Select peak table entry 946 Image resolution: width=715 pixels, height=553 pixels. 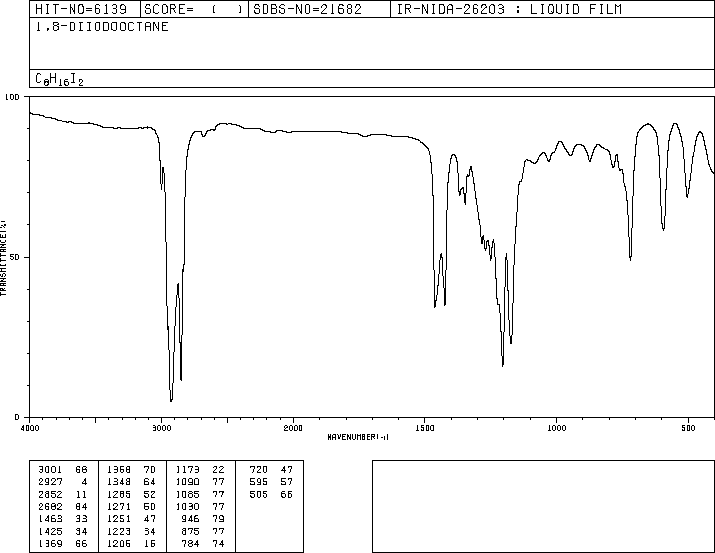pos(190,519)
